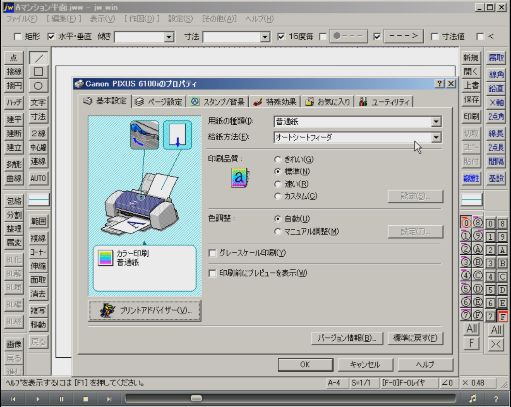Open the プリントアドバイザー button
The width and height of the screenshot is (511, 407).
[x=145, y=311]
